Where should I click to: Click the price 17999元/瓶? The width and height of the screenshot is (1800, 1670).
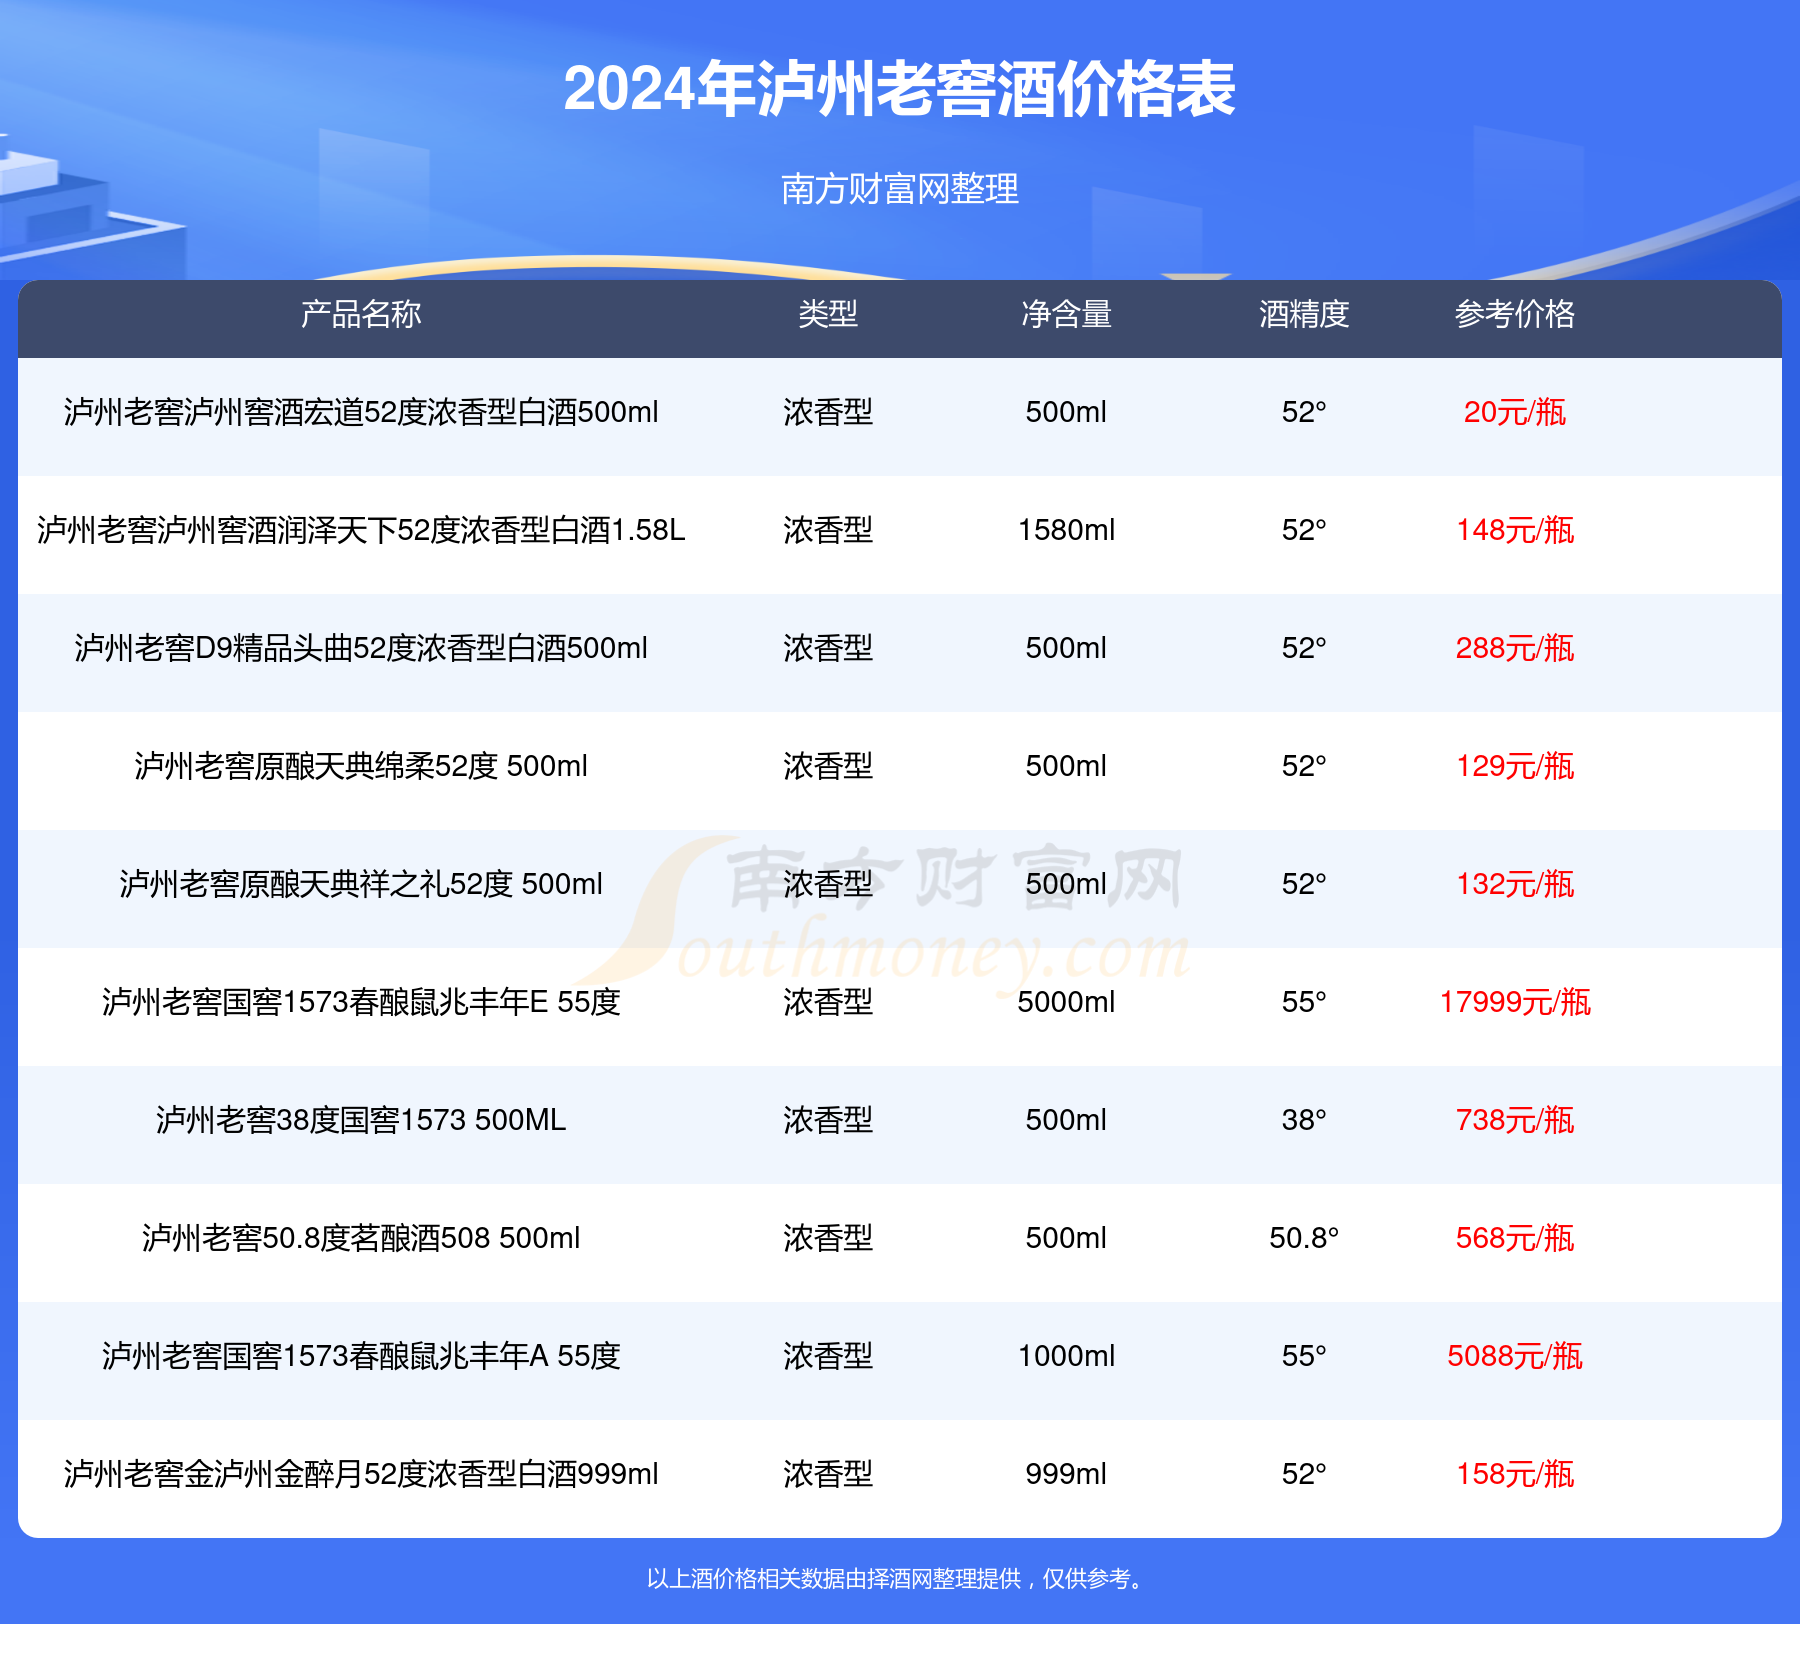pos(1515,1002)
